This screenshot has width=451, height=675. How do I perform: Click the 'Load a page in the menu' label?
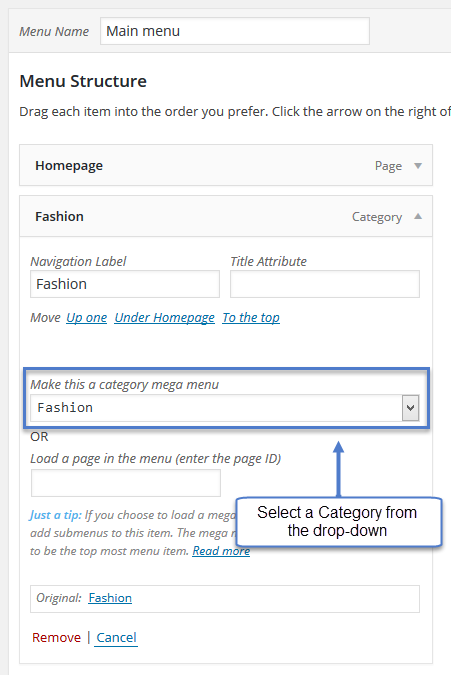click(x=155, y=458)
